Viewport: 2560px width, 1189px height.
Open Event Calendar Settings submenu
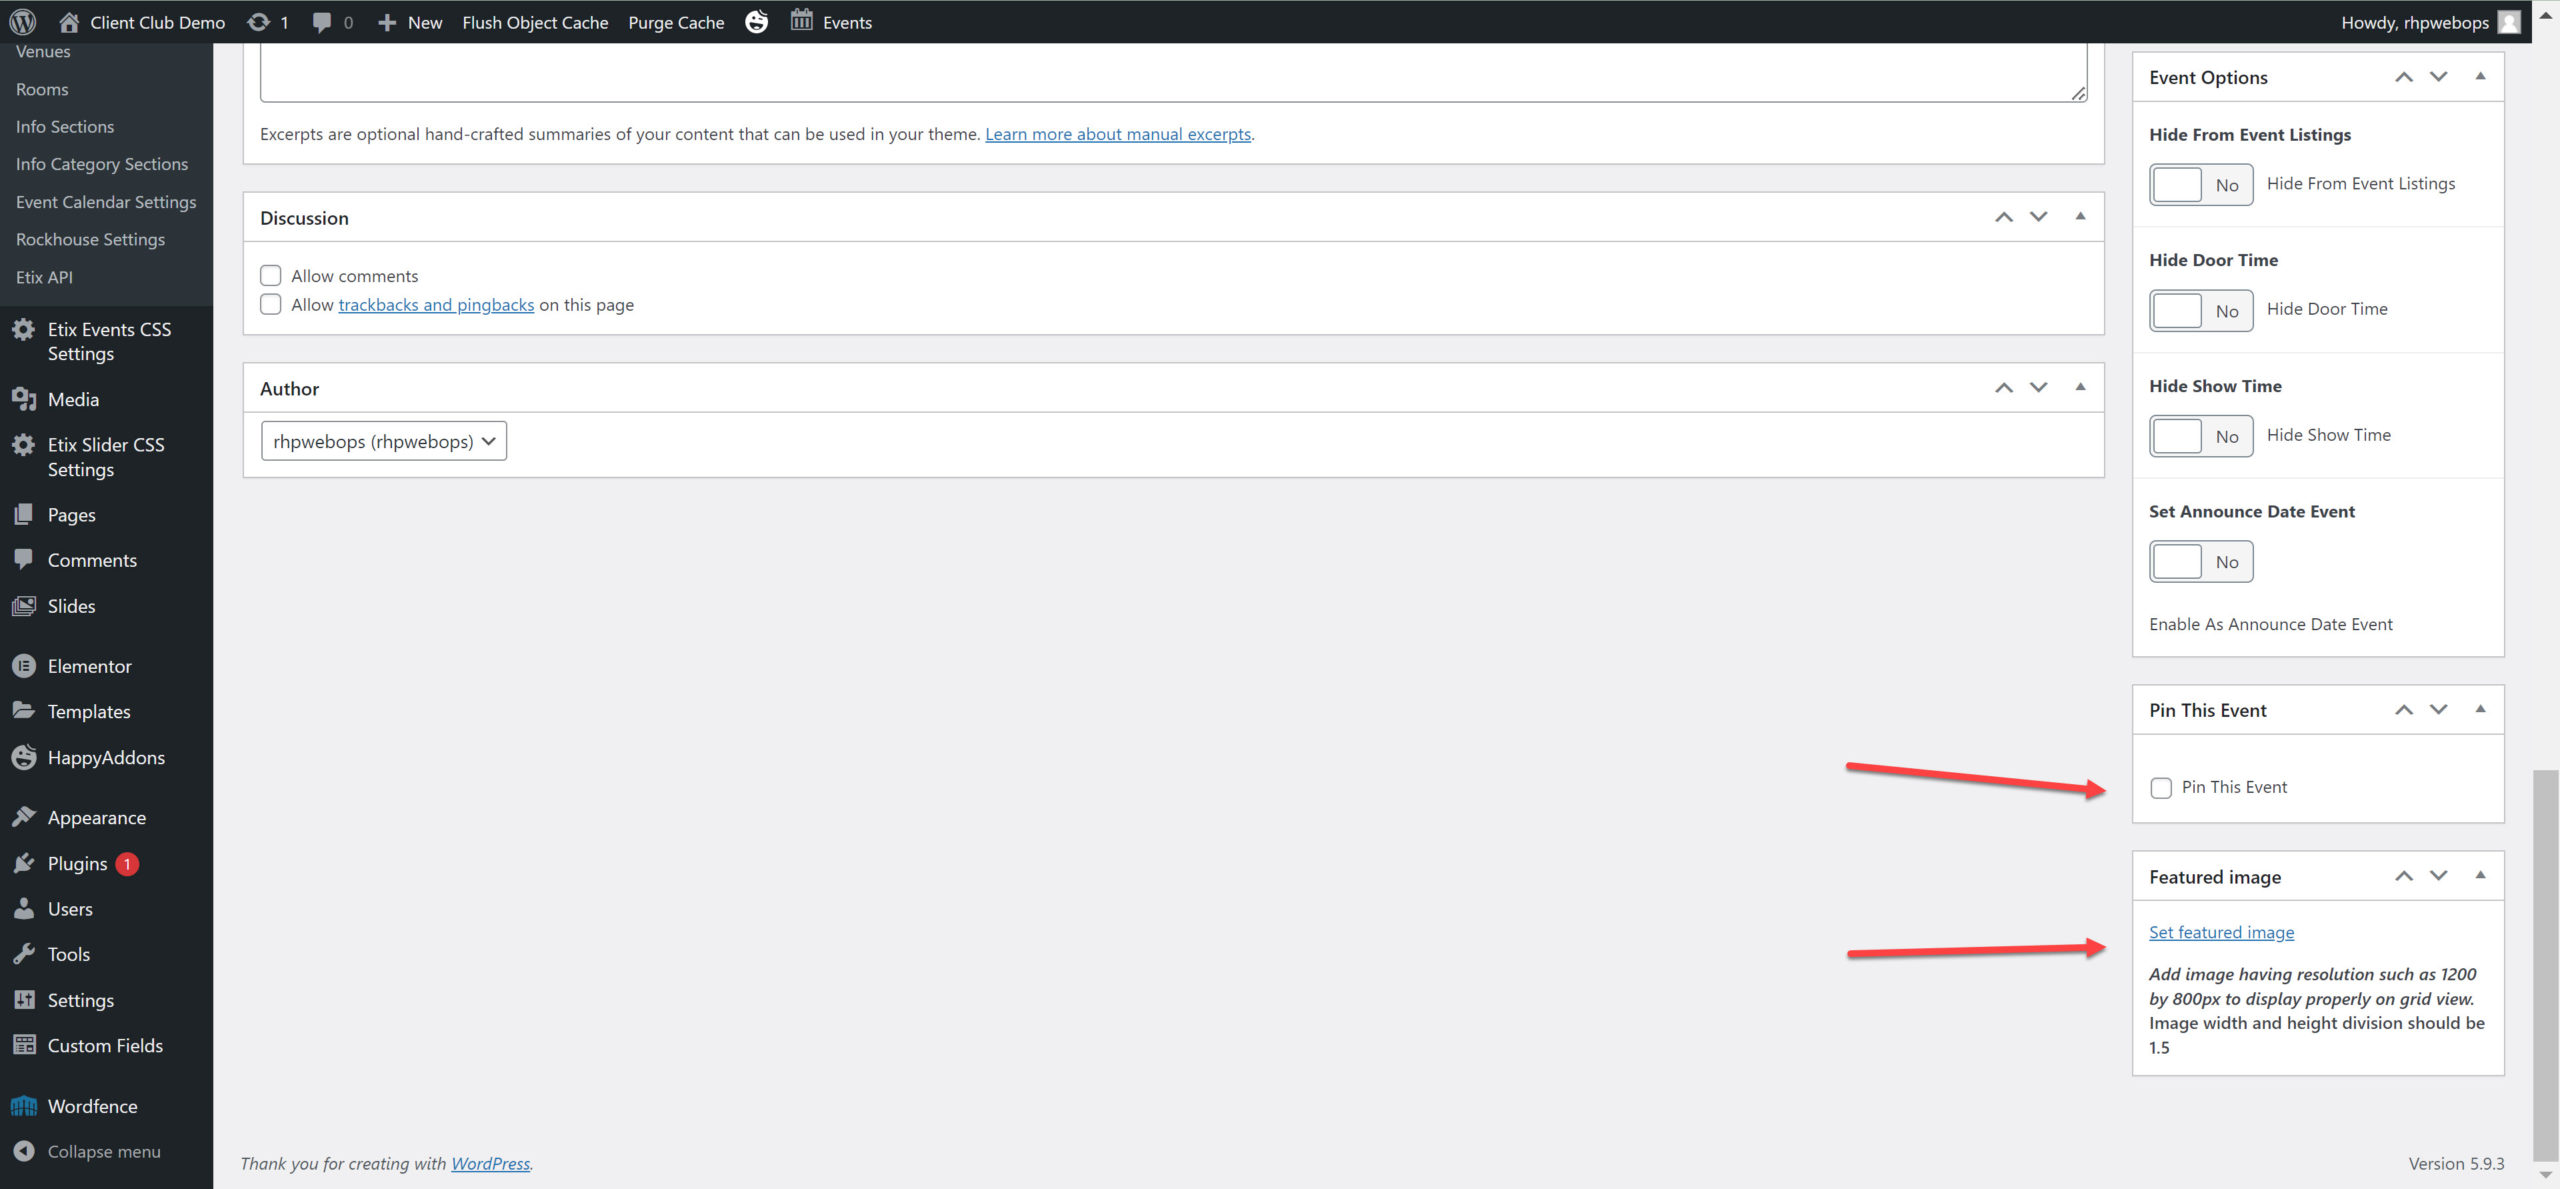106,202
